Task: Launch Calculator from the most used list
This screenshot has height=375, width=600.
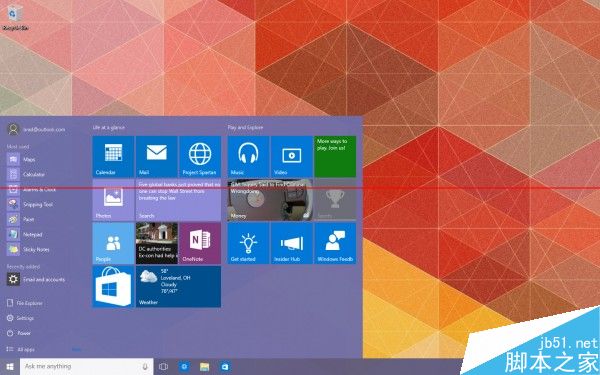Action: (x=26, y=174)
